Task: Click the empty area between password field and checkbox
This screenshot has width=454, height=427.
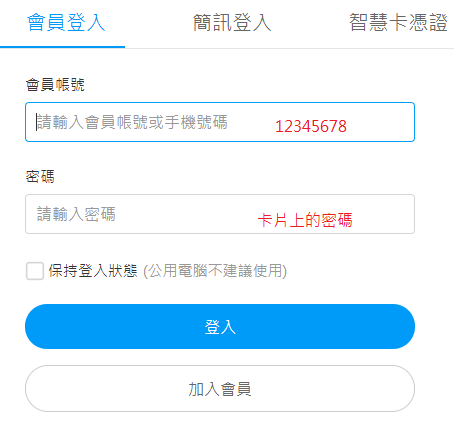Action: pos(220,248)
